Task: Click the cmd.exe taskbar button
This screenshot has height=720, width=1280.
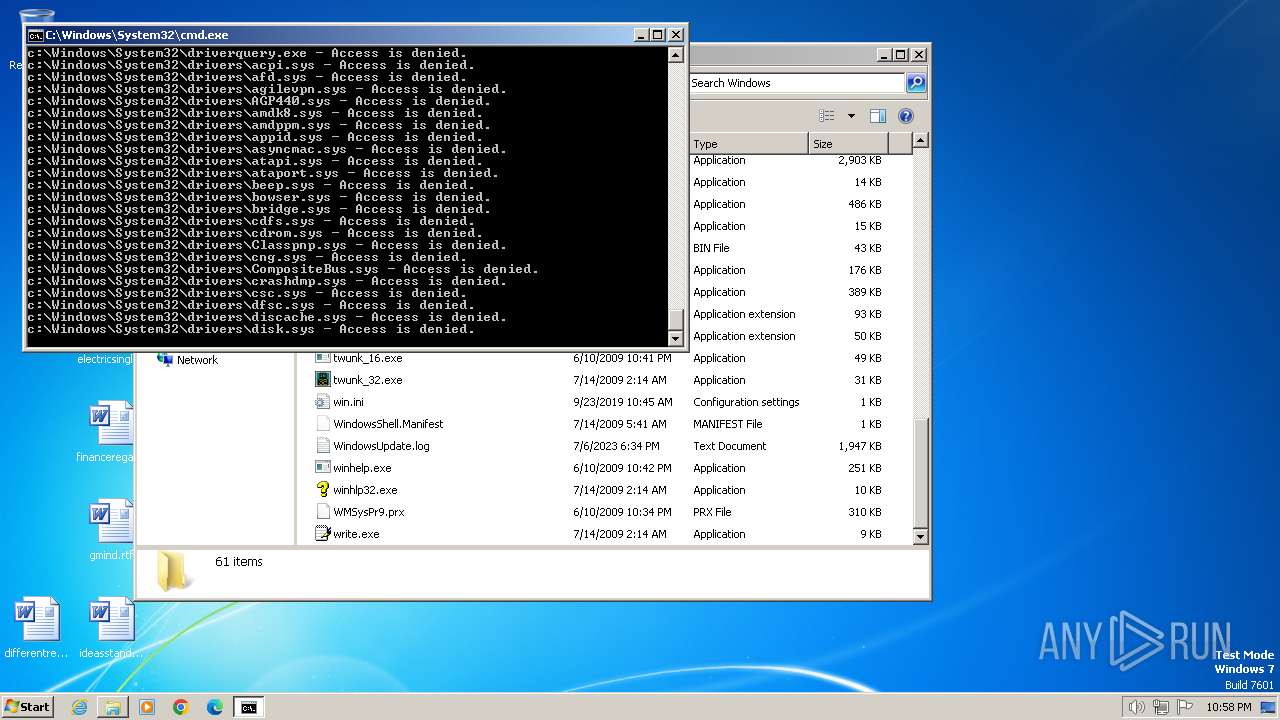Action: point(248,707)
